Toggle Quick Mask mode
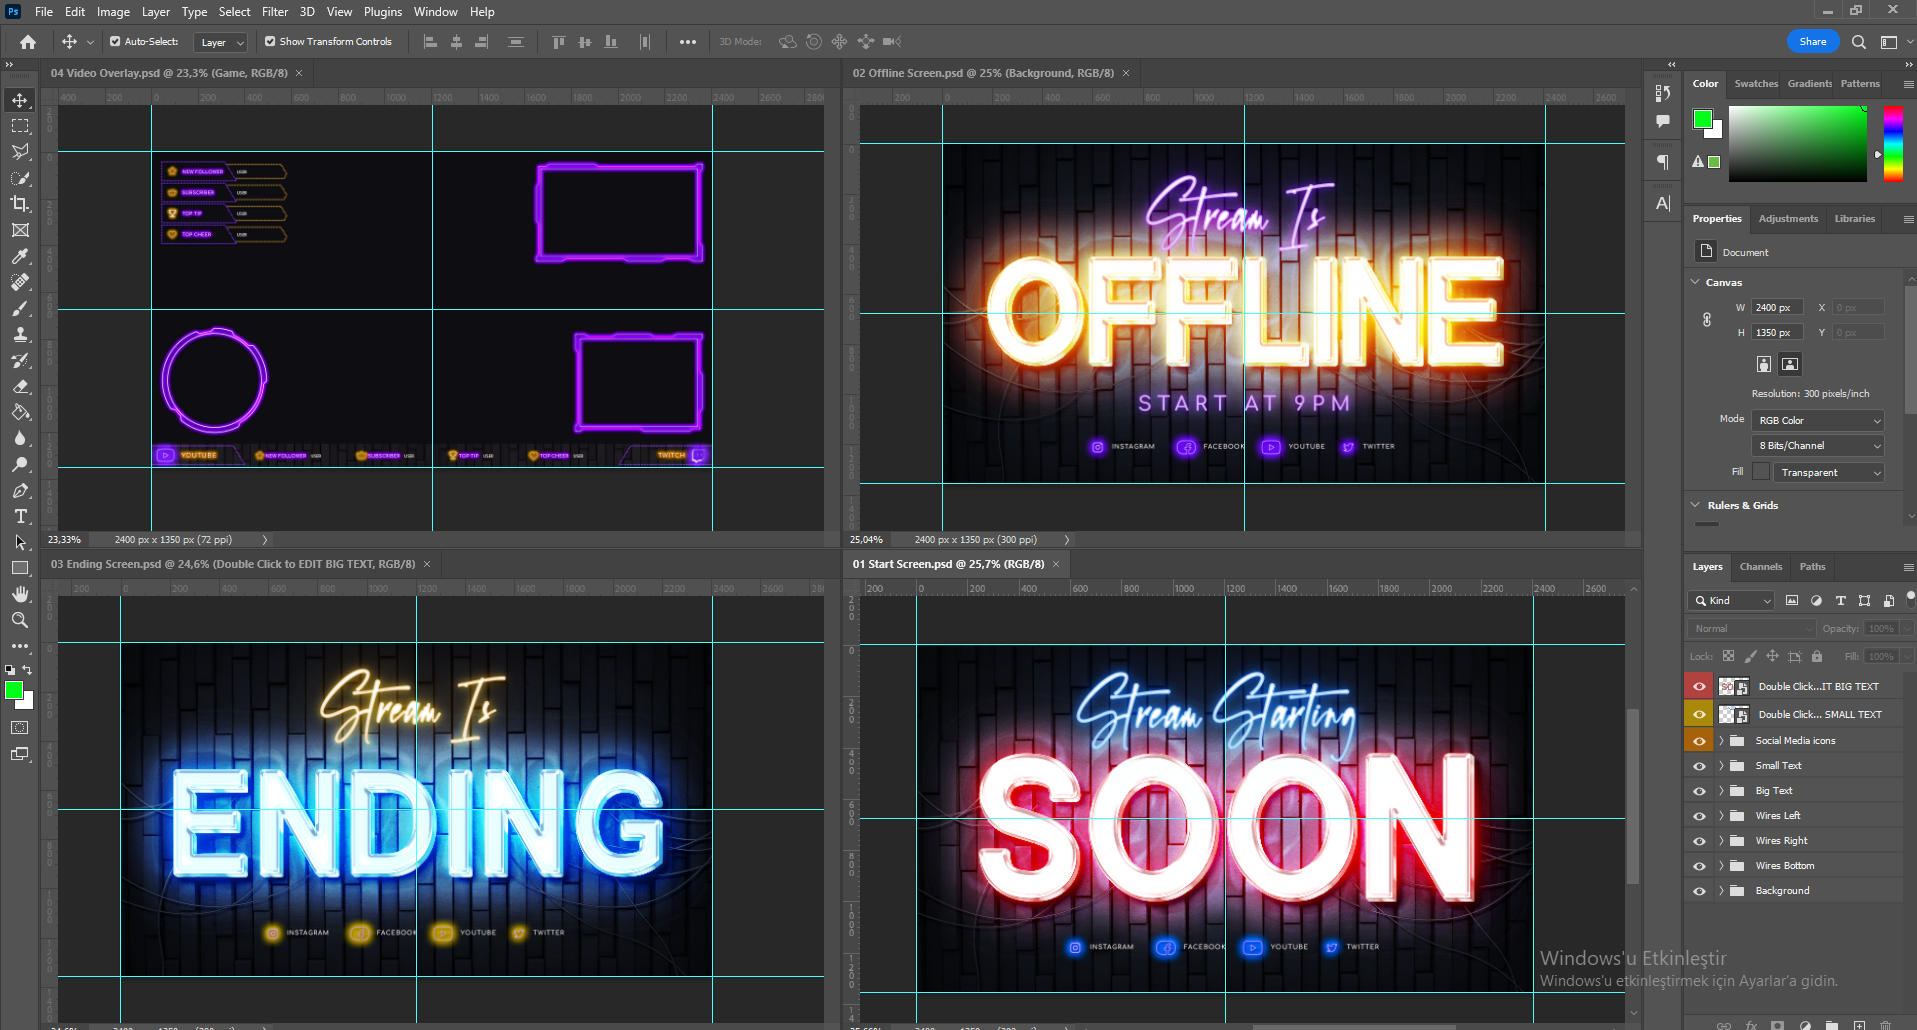Screen dimensions: 1917x1030 click(20, 728)
